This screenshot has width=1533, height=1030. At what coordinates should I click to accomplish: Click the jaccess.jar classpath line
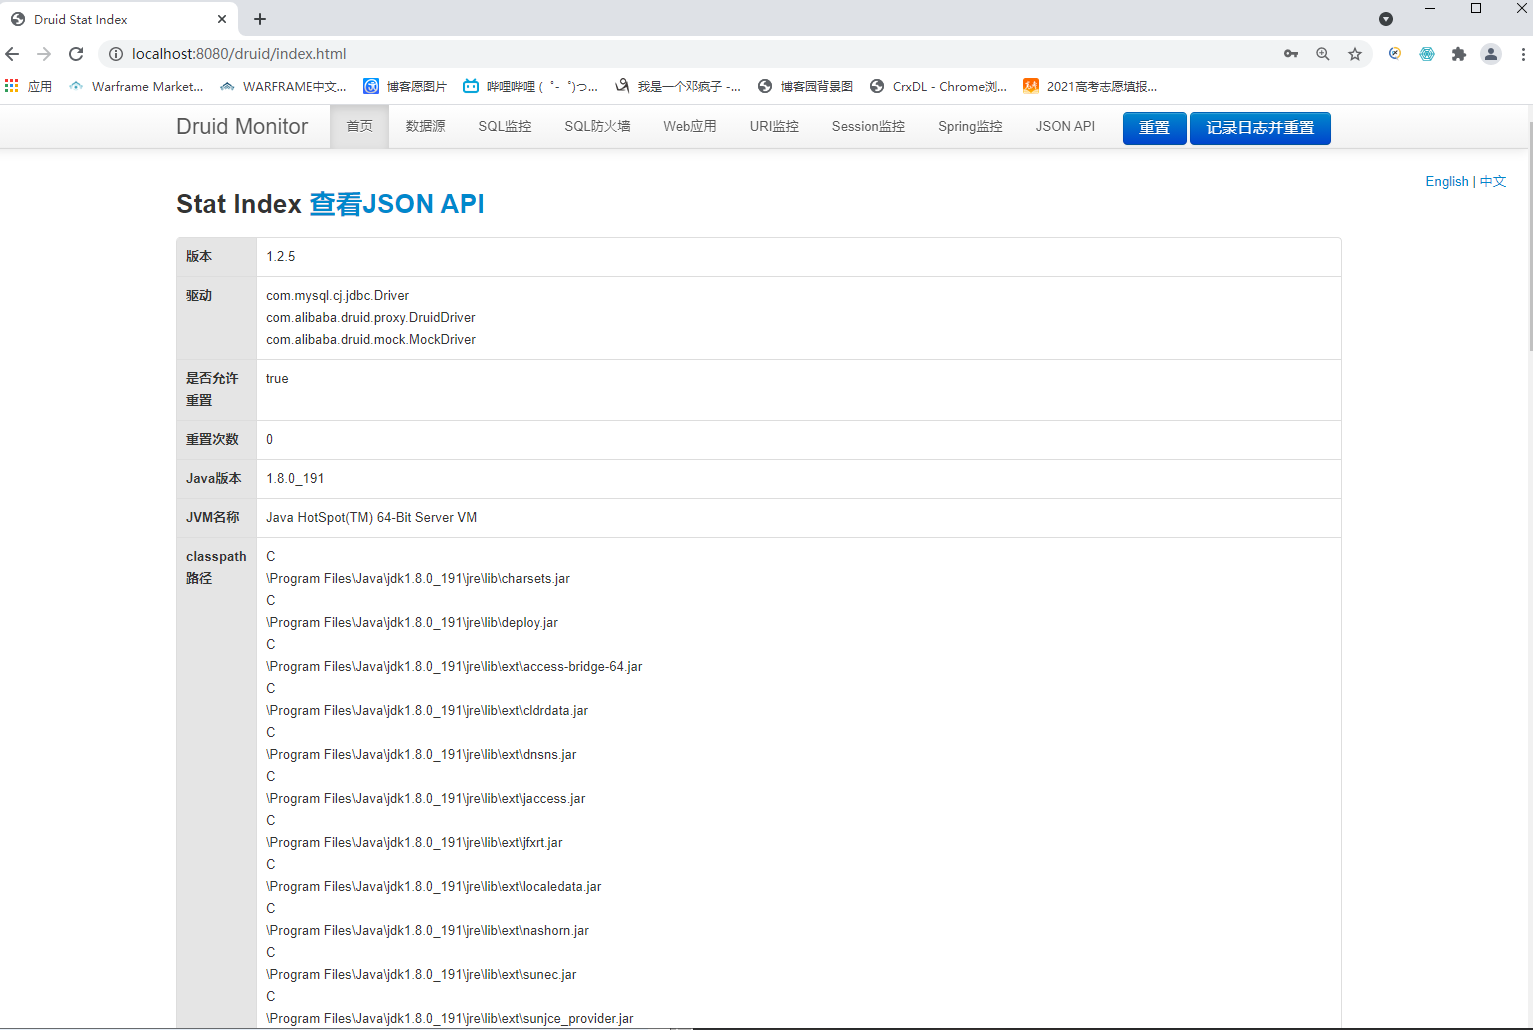click(426, 799)
